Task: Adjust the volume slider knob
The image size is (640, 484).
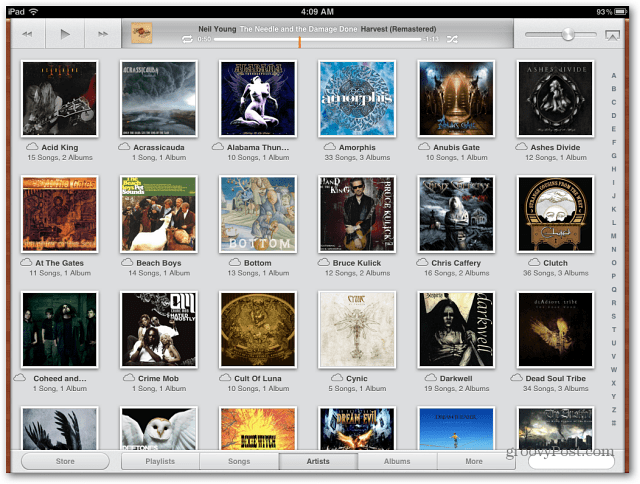Action: [x=568, y=34]
